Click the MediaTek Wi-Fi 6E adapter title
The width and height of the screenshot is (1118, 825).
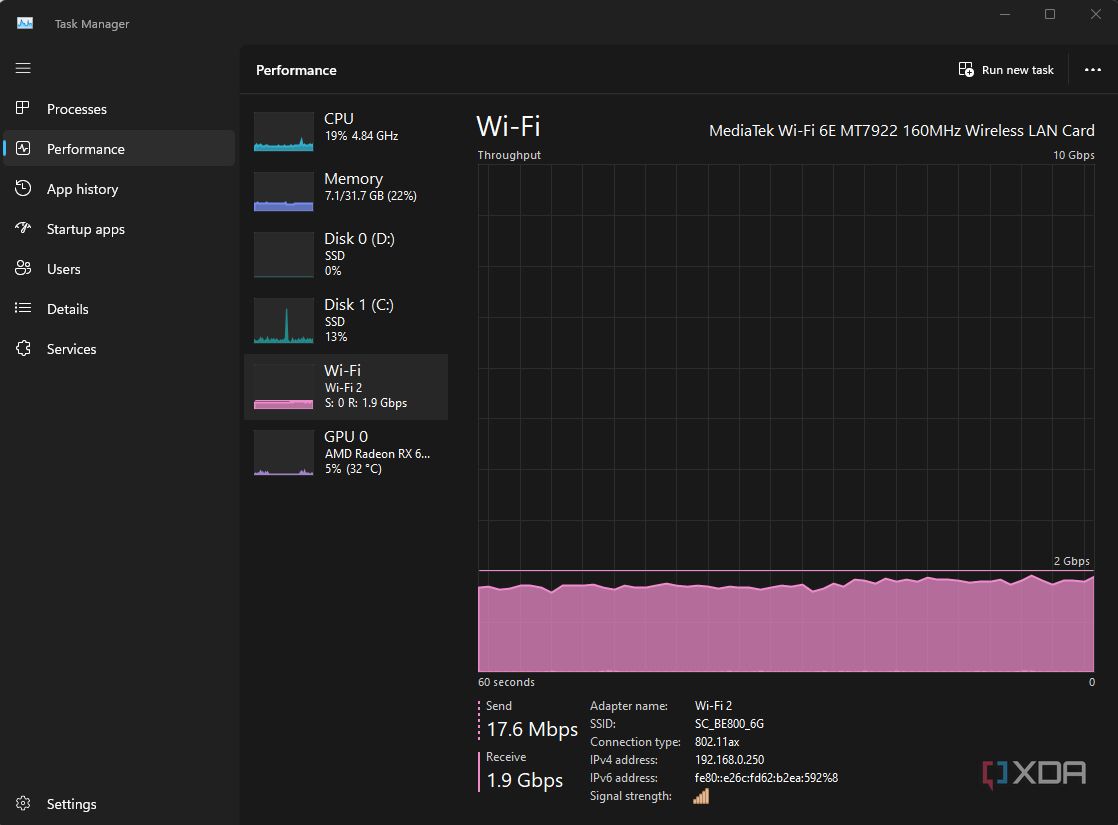[x=901, y=130]
